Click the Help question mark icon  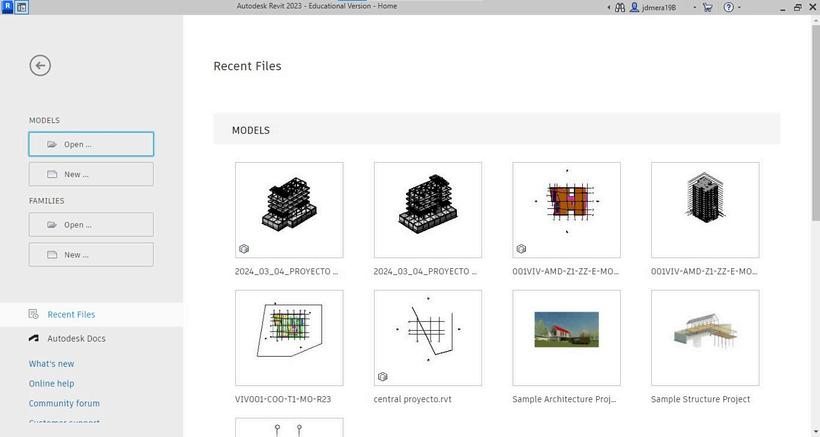pos(728,7)
